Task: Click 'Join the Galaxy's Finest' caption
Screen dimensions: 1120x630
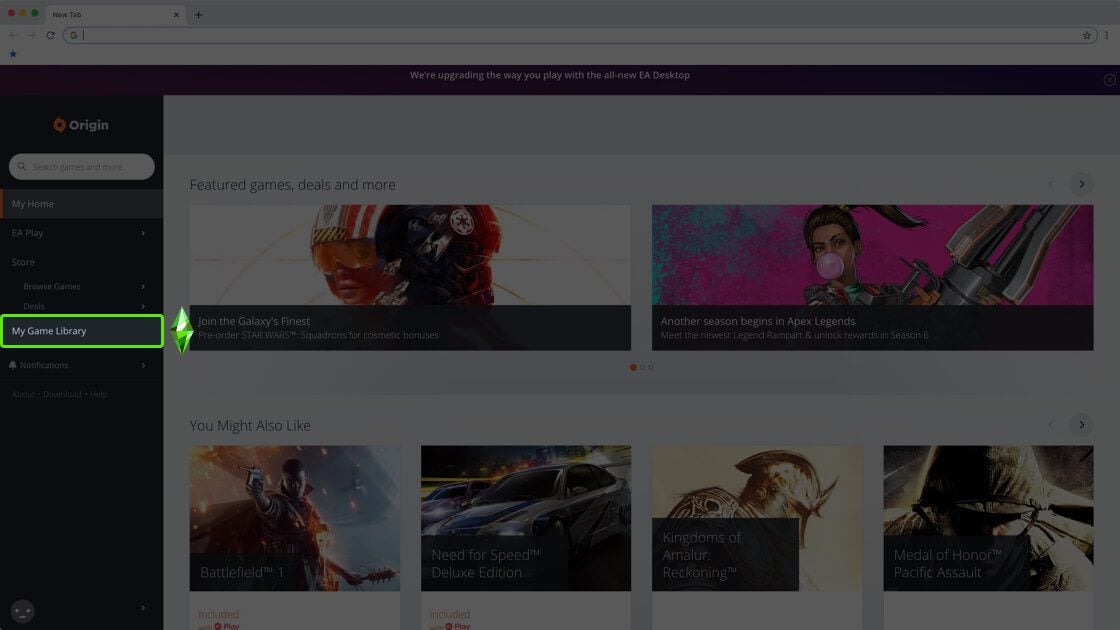Action: pos(254,321)
